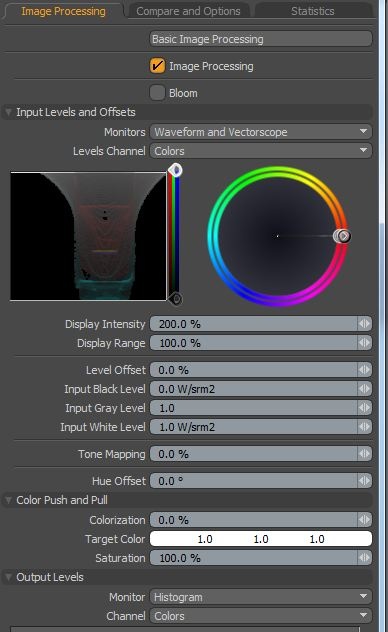
Task: Click the waveform monitor display
Action: 88,236
